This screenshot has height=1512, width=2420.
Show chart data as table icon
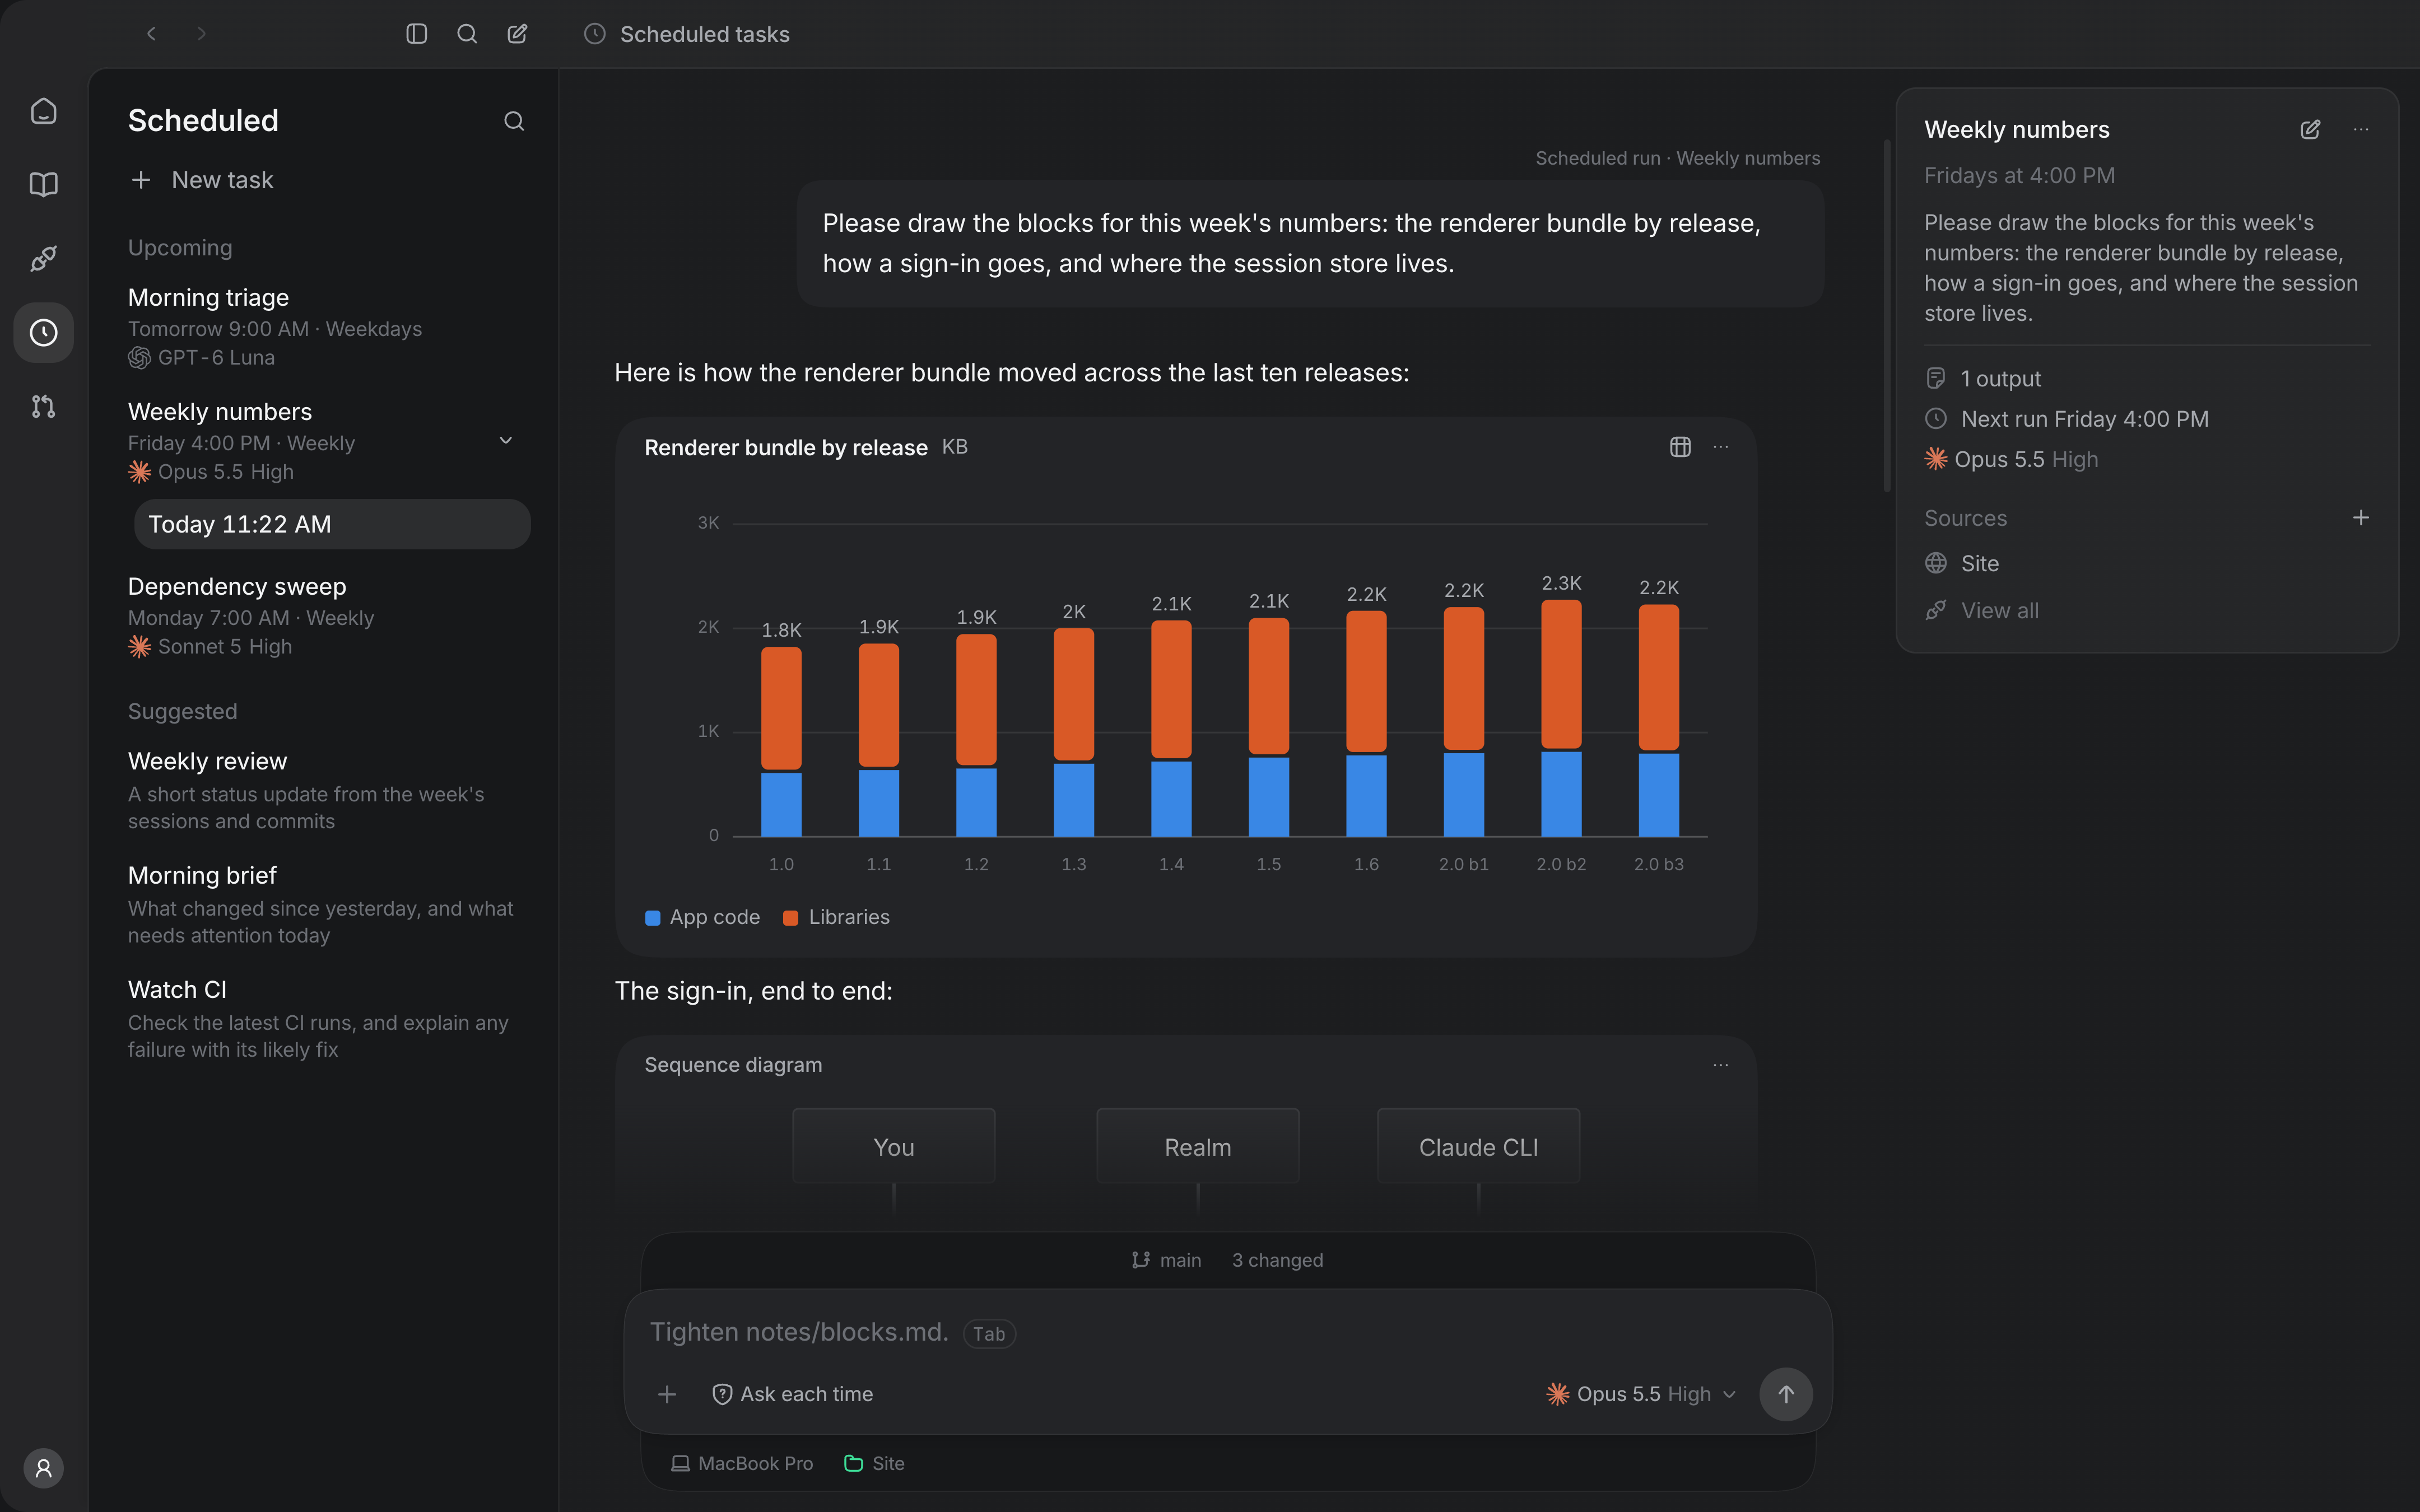point(1680,447)
